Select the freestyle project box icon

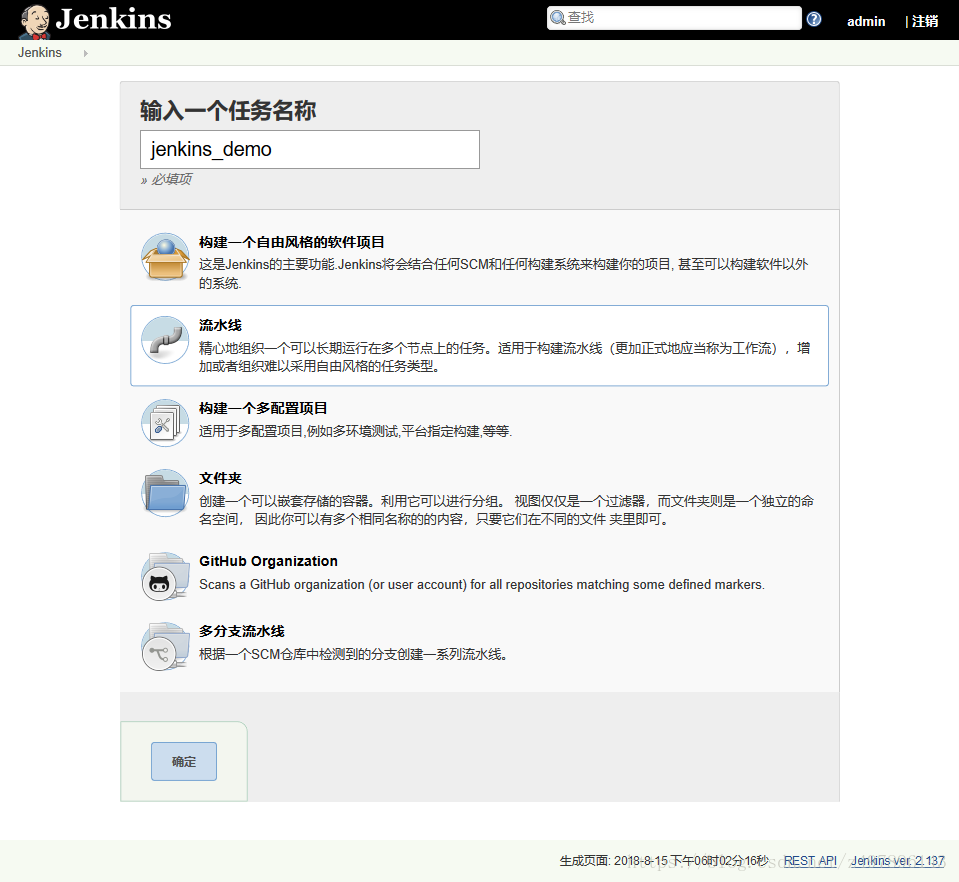(x=165, y=257)
